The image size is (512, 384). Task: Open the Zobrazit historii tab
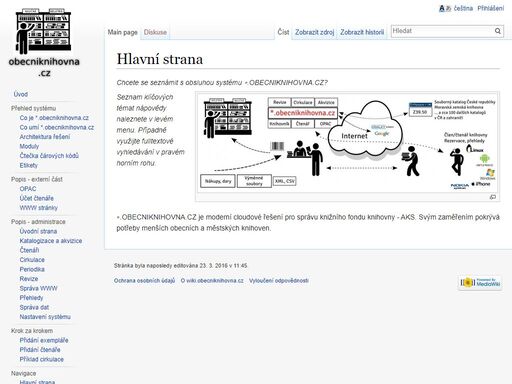point(362,32)
